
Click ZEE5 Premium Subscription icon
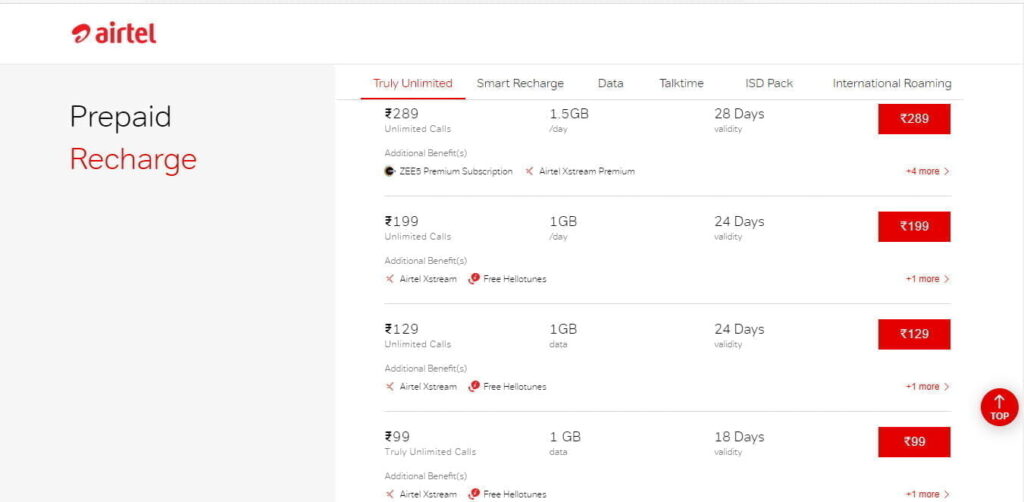click(x=389, y=171)
